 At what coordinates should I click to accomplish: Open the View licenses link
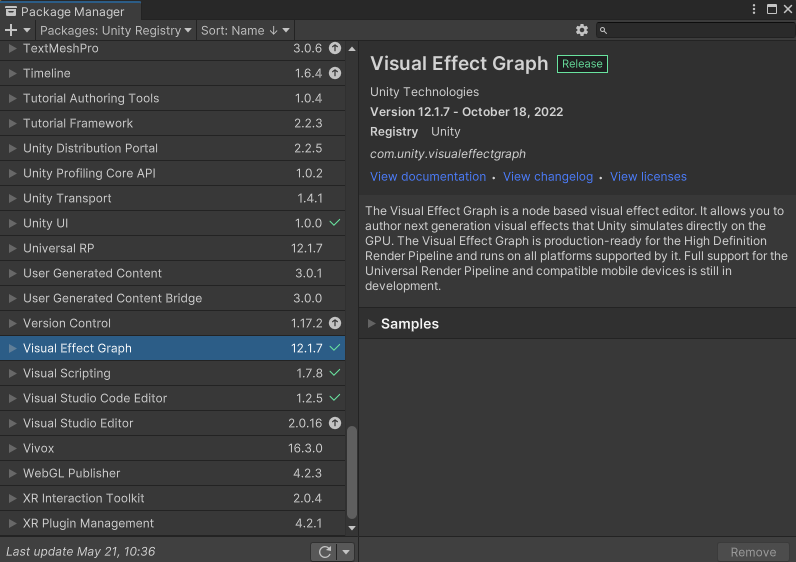pyautogui.click(x=648, y=177)
